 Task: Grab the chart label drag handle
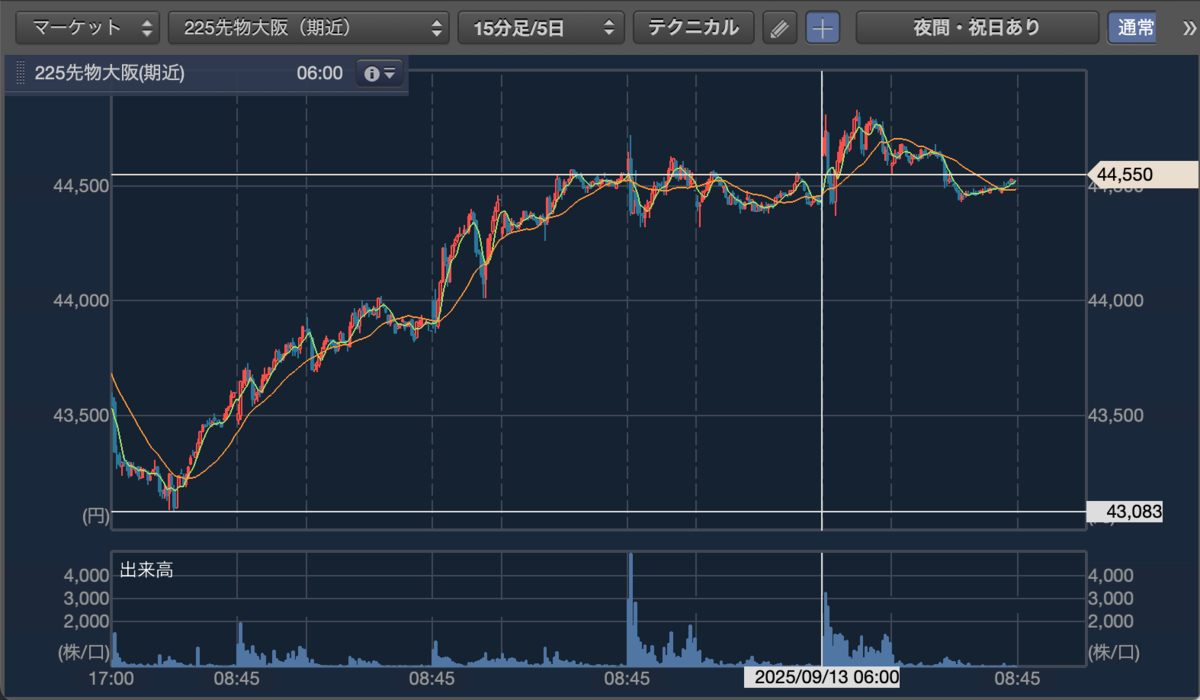[x=19, y=73]
